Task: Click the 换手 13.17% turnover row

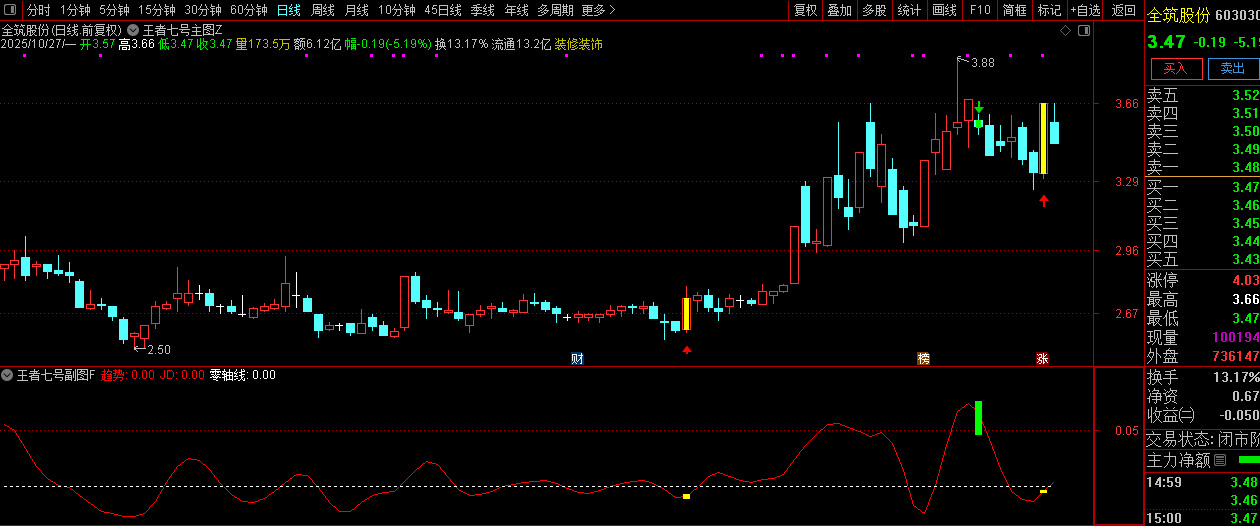Action: (1202, 377)
